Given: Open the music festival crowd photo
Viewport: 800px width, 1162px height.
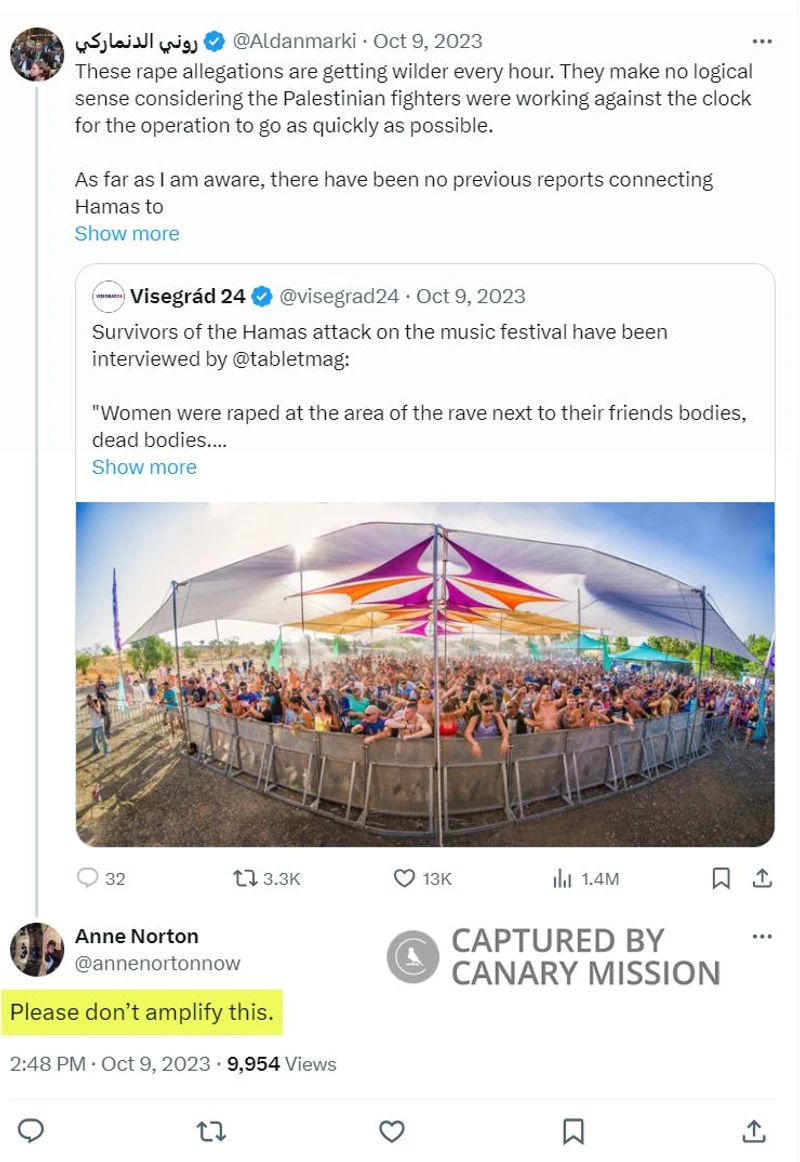Looking at the screenshot, I should point(425,674).
